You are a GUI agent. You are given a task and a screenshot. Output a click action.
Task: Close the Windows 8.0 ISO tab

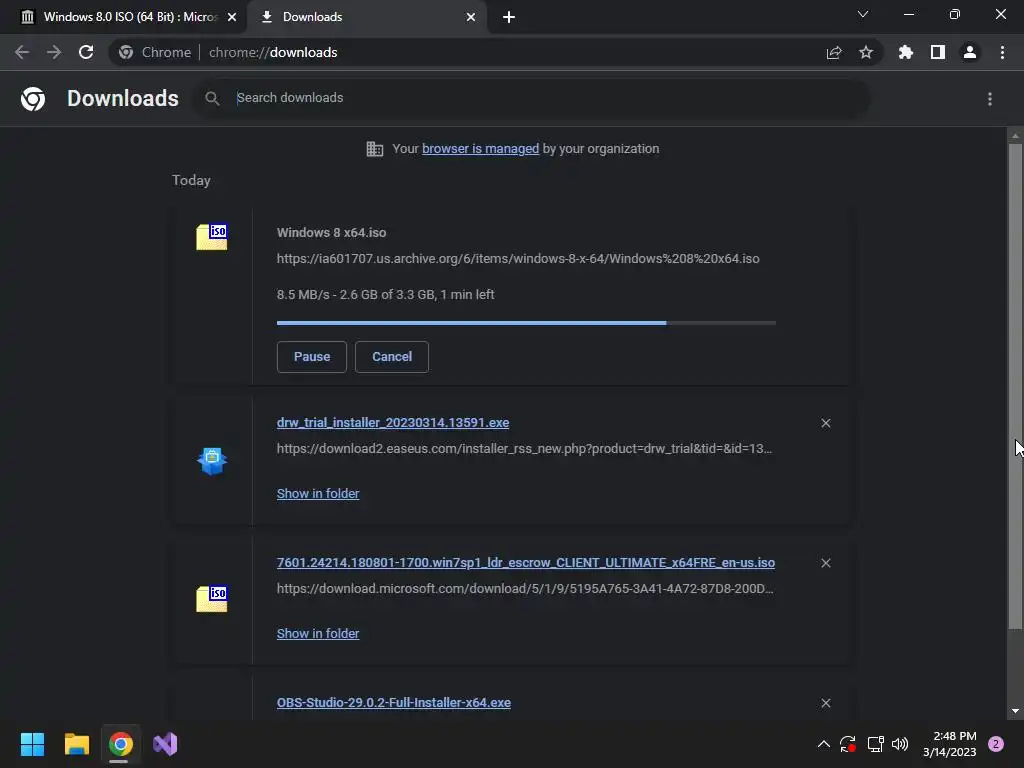[x=232, y=17]
